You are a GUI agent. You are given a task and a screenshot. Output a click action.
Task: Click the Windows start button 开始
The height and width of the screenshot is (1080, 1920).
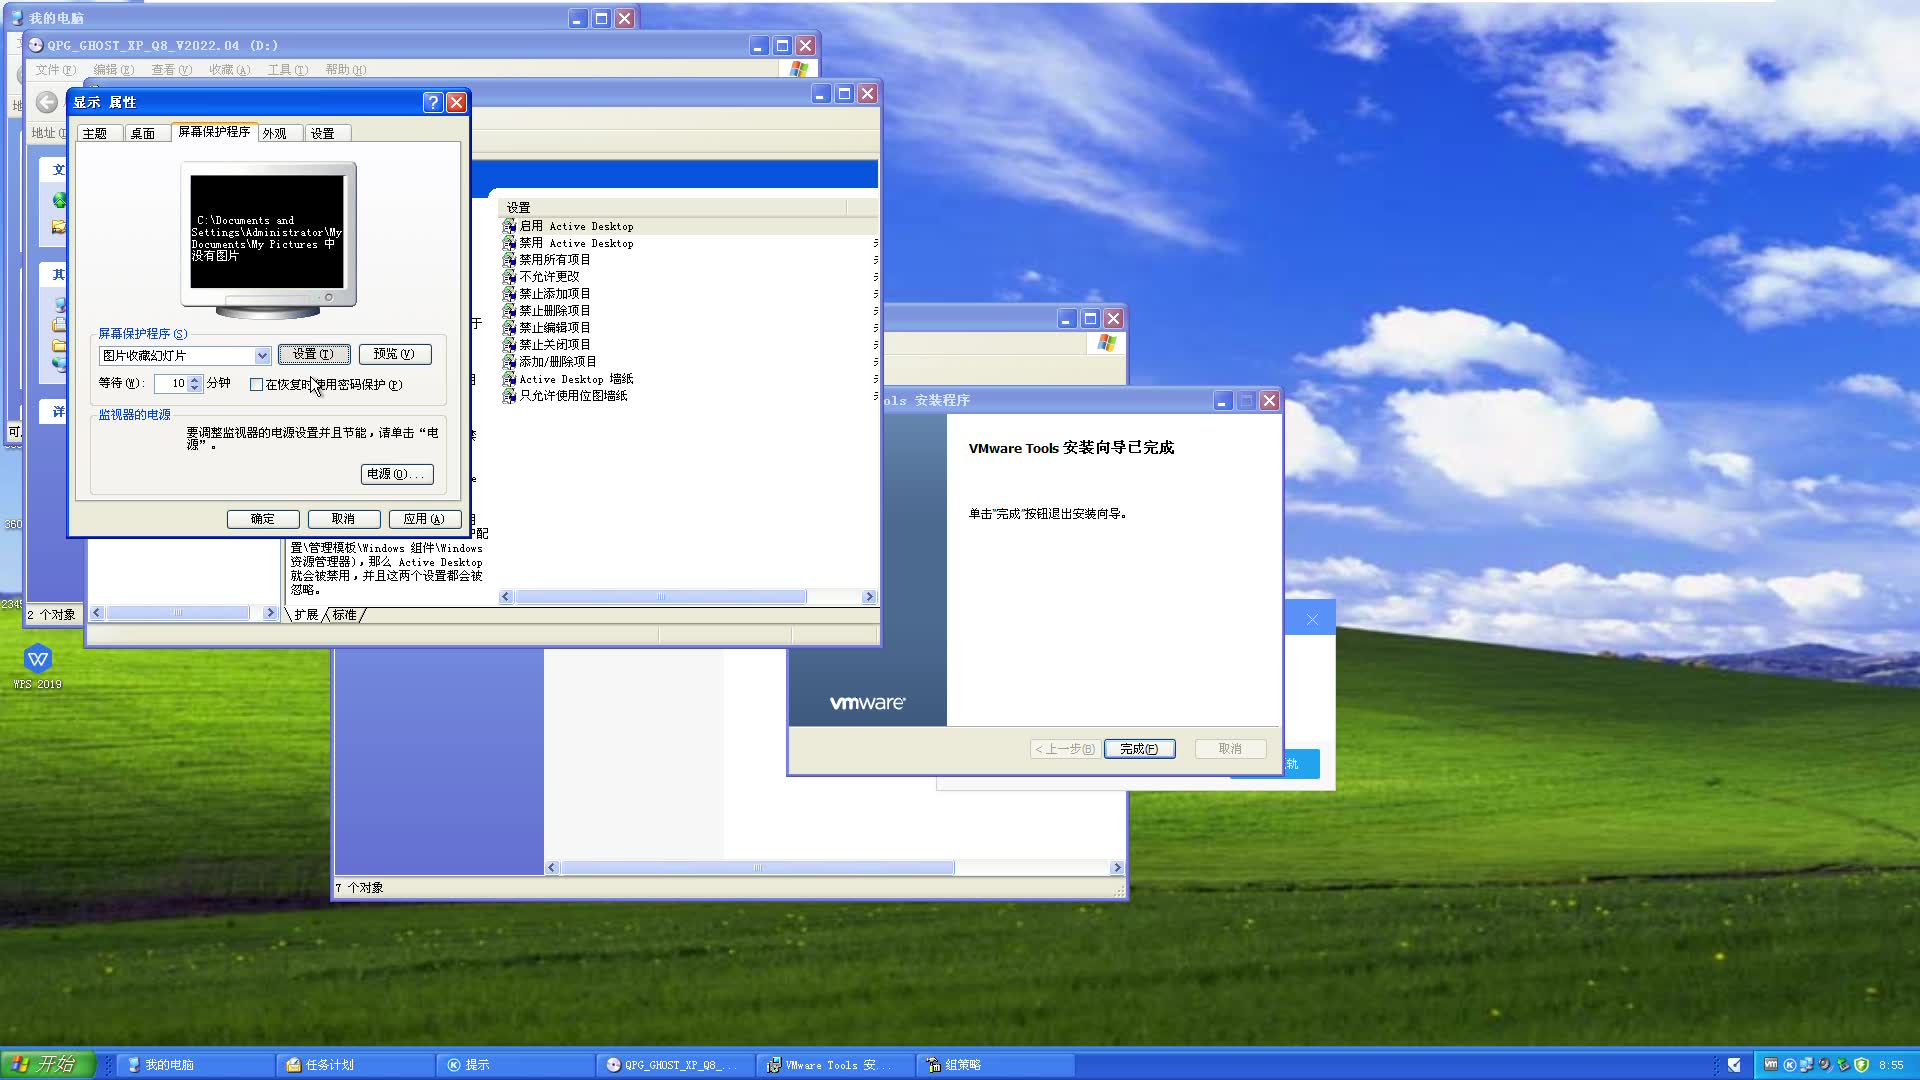(x=47, y=1064)
